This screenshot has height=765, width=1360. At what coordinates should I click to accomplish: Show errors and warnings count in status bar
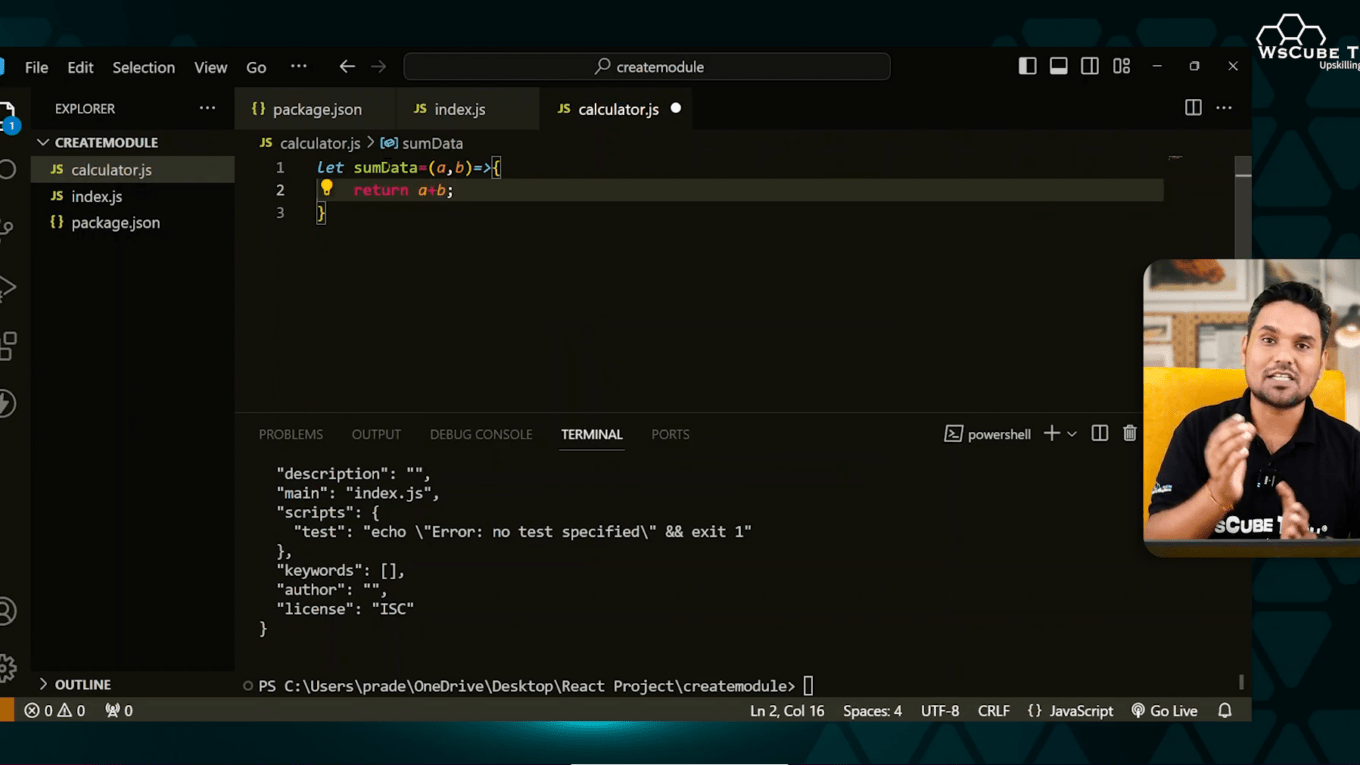coord(55,711)
